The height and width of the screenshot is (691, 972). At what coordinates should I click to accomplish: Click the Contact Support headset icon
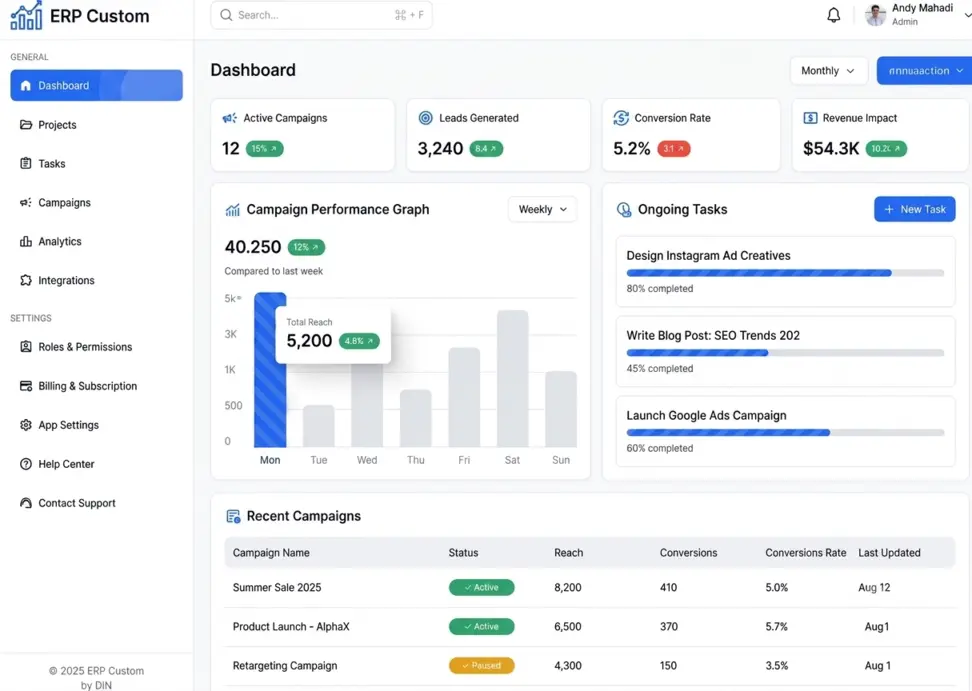tap(25, 503)
